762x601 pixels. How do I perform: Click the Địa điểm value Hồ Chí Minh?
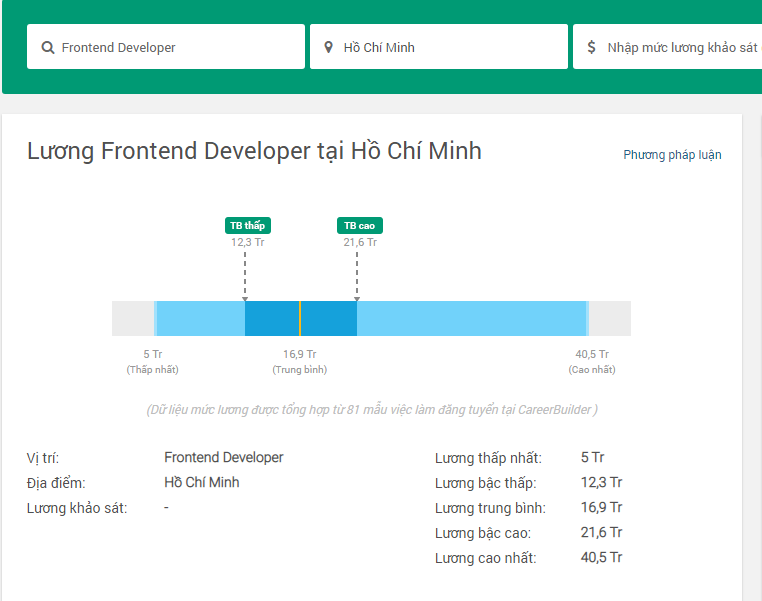coord(202,482)
